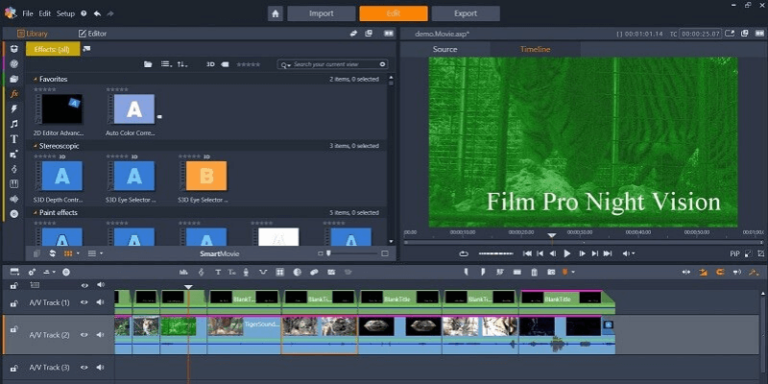Toggle lock on A/V Track (2)
Viewport: 768px width, 384px height.
[14, 329]
